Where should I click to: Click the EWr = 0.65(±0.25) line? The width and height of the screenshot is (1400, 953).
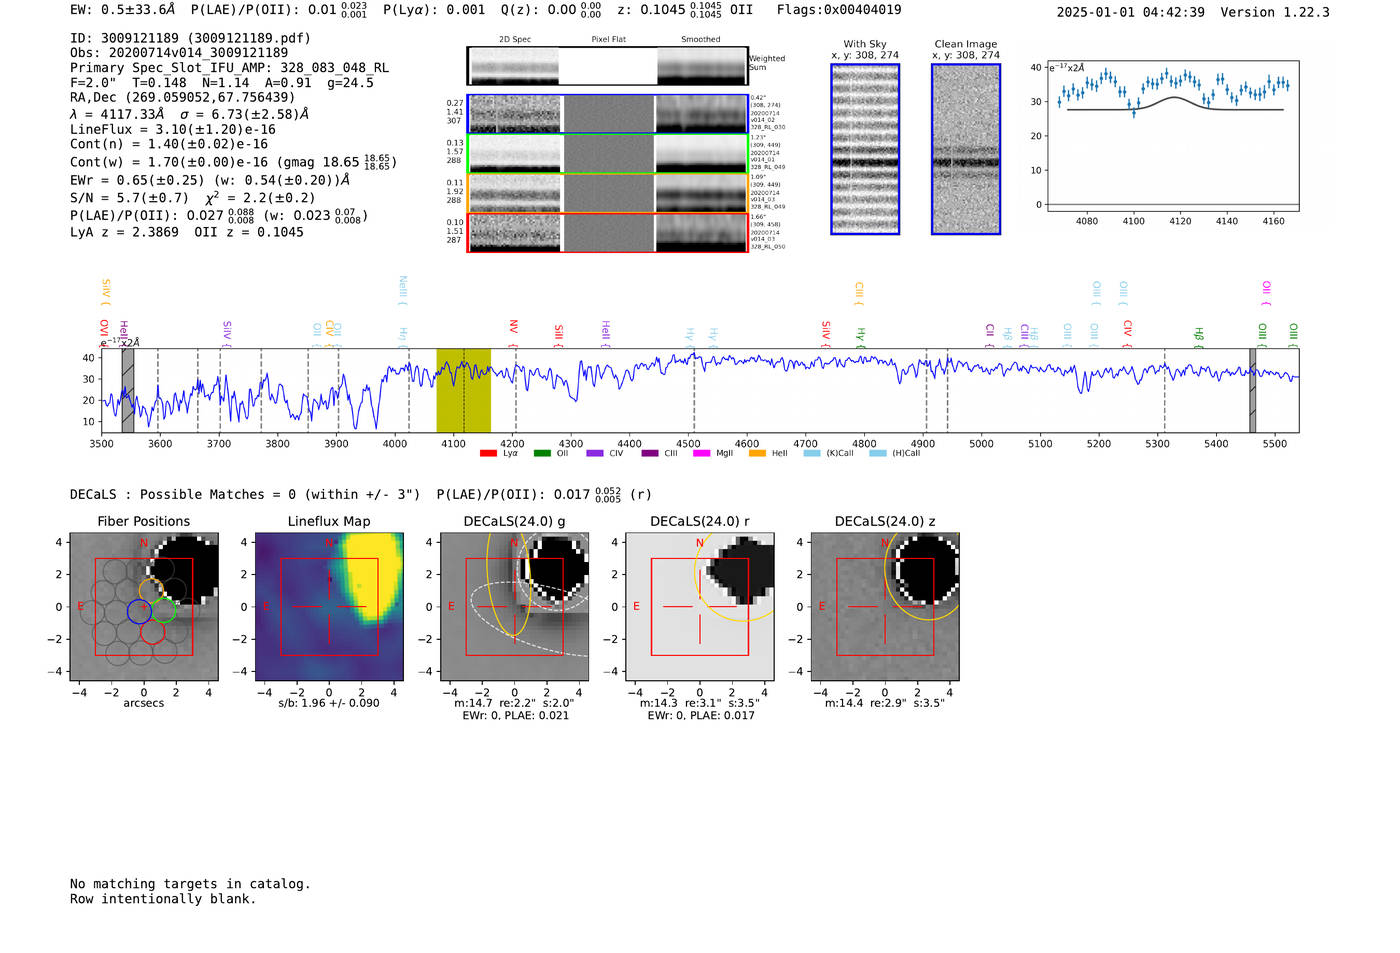pos(210,181)
